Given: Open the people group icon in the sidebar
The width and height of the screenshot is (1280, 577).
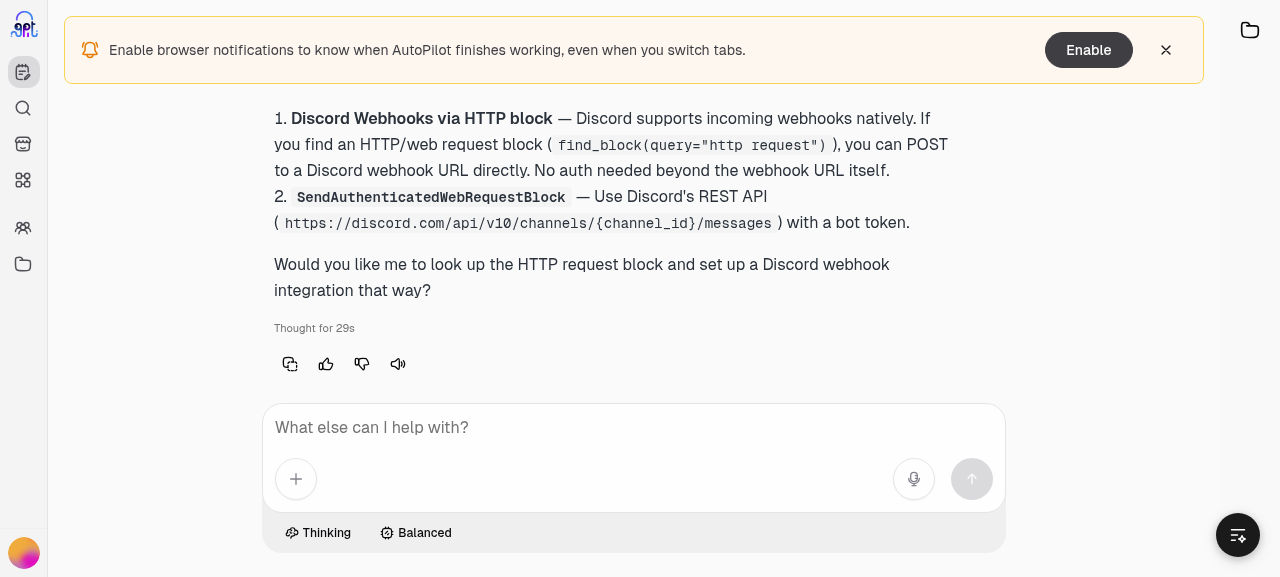Looking at the screenshot, I should [x=23, y=228].
